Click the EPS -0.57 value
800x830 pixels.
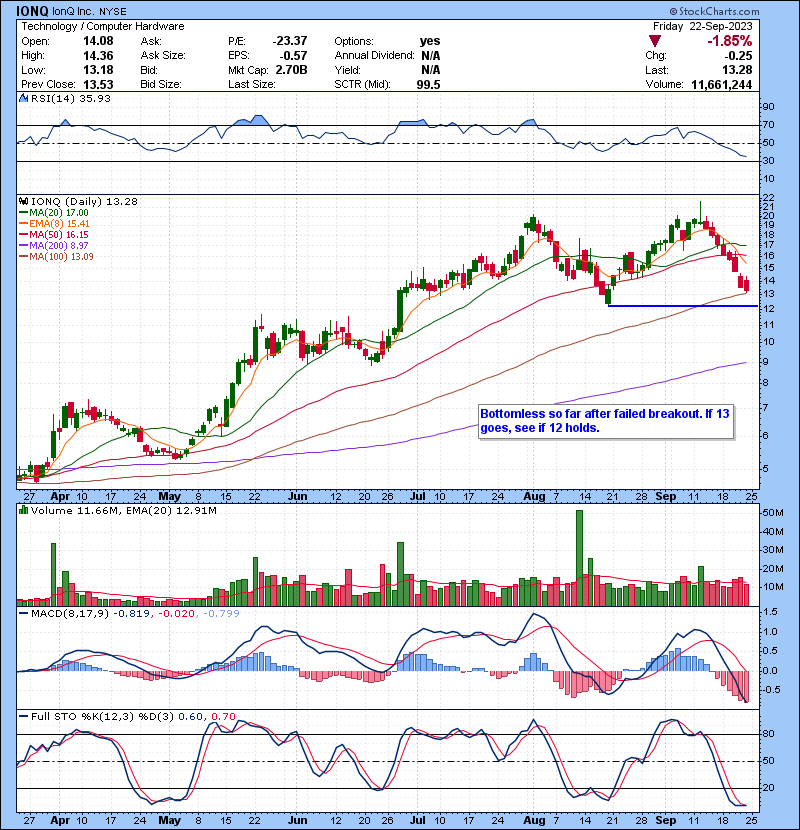pyautogui.click(x=294, y=56)
